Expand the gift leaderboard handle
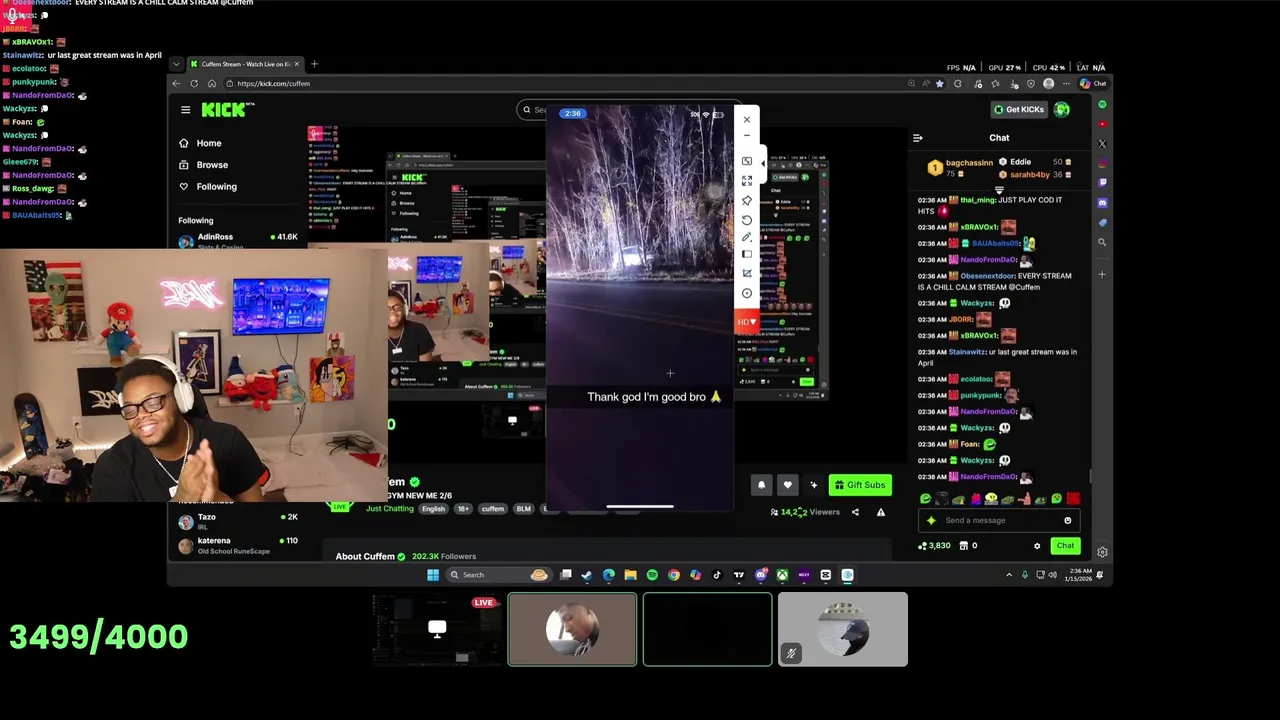This screenshot has width=1280, height=720. (x=999, y=189)
